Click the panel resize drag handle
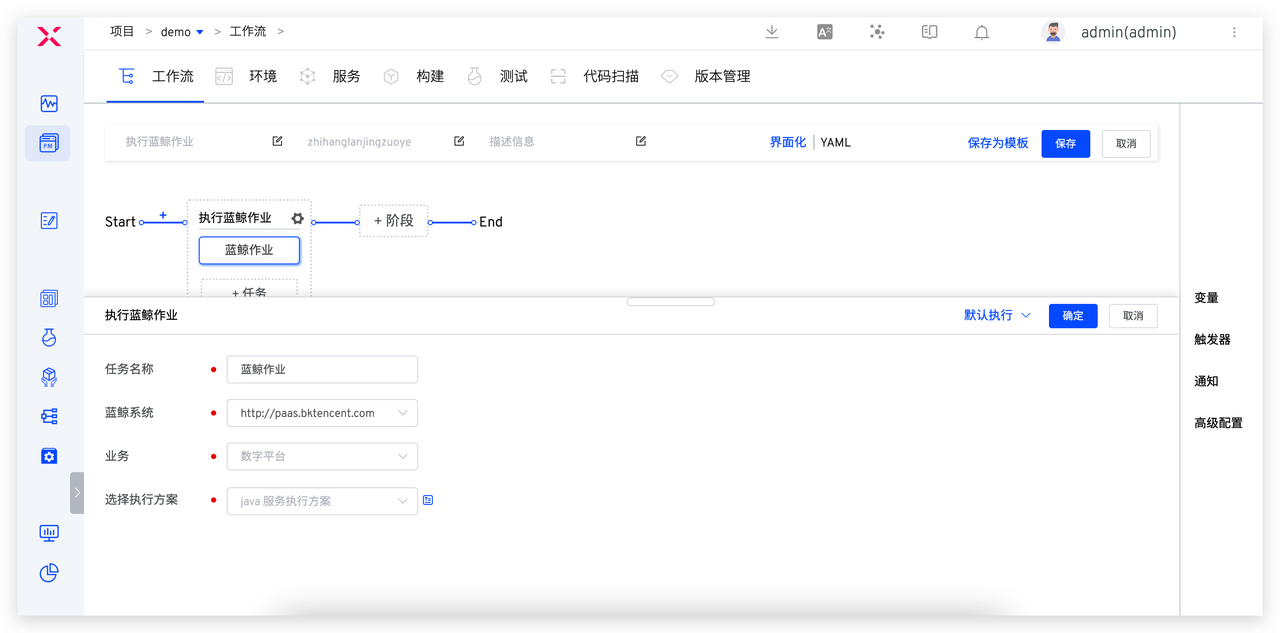The width and height of the screenshot is (1280, 633). [671, 301]
